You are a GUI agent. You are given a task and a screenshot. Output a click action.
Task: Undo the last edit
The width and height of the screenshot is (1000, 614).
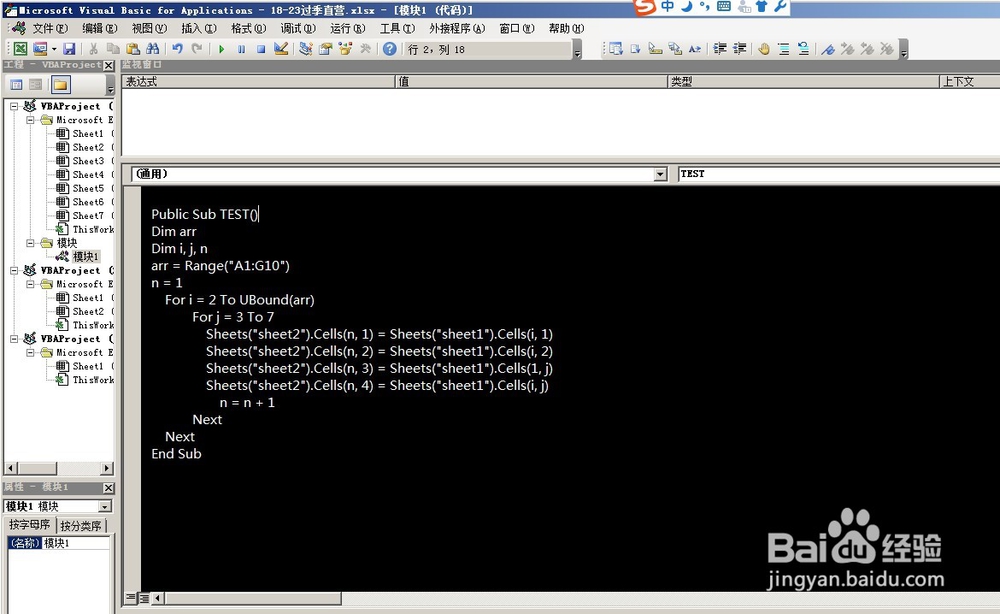click(x=177, y=49)
